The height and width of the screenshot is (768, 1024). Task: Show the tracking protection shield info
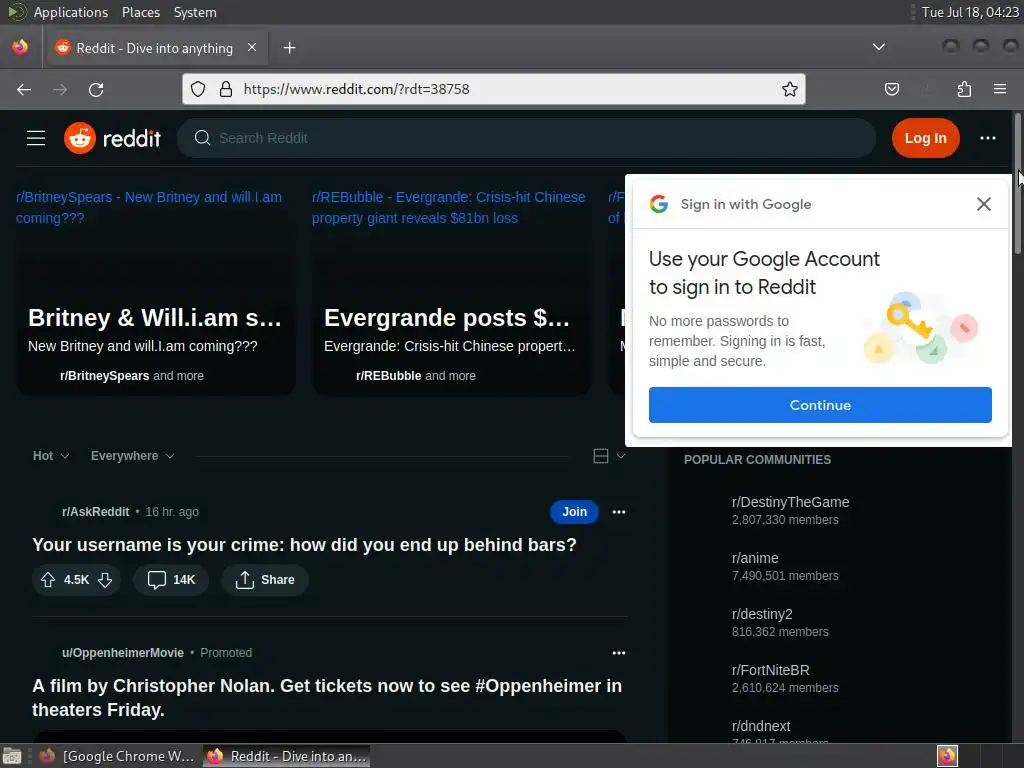coord(198,89)
